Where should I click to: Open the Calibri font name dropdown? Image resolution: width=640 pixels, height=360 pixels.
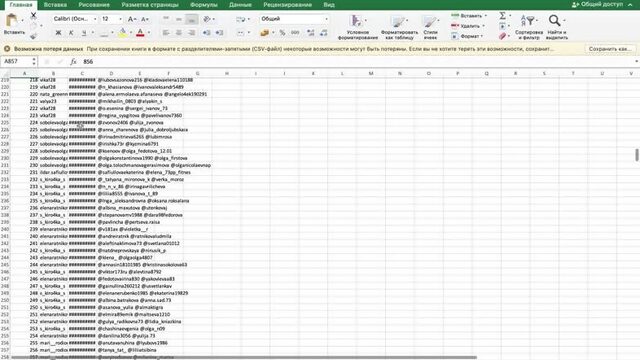point(75,19)
